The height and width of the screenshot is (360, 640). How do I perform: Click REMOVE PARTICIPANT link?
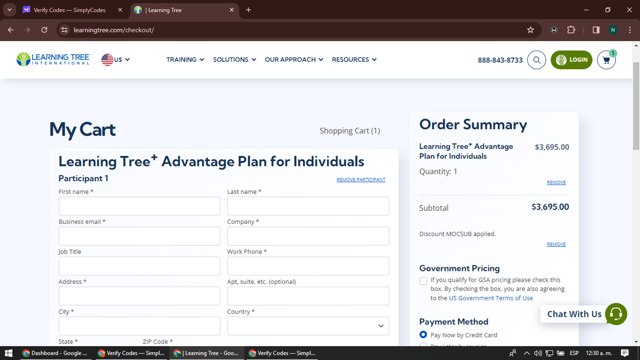[360, 180]
